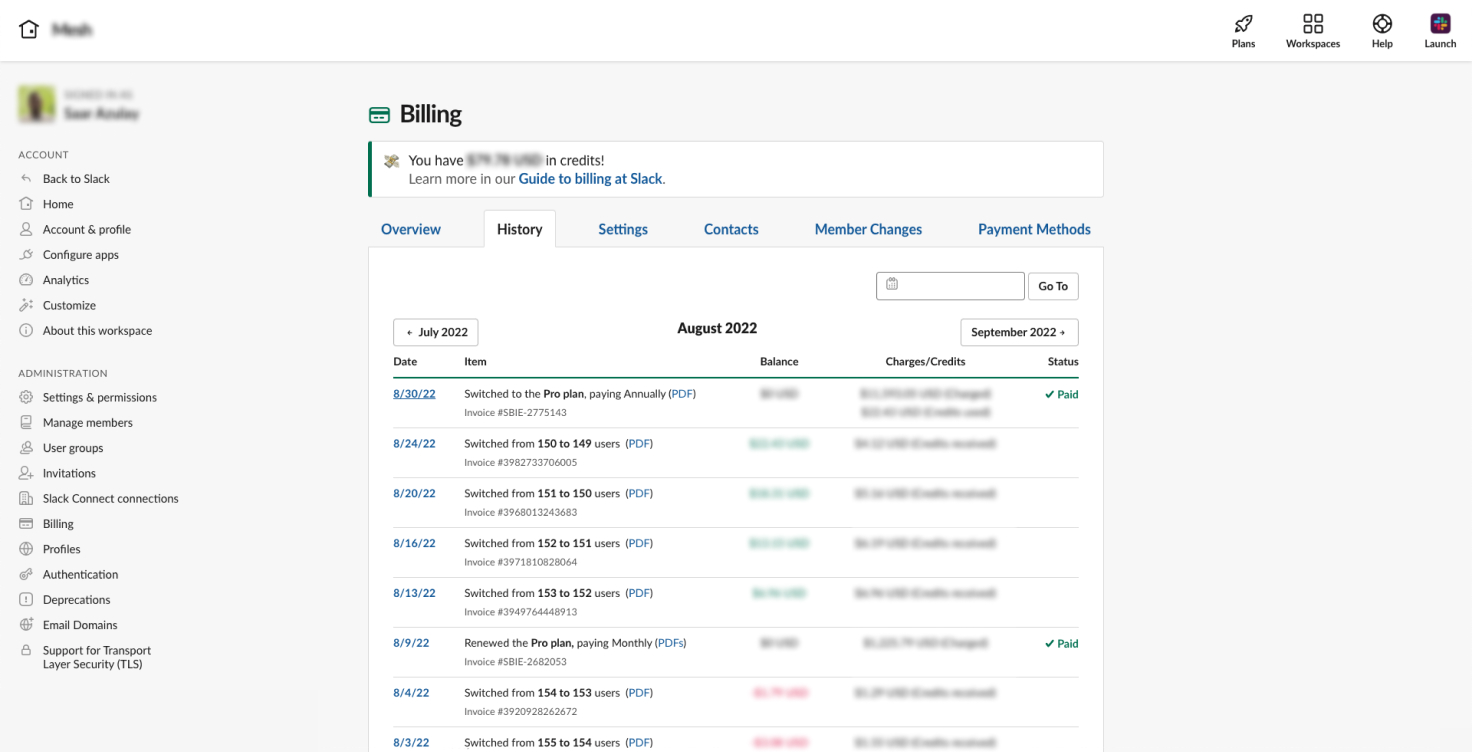Click the home icon in header
This screenshot has height=752, width=1472.
[29, 30]
